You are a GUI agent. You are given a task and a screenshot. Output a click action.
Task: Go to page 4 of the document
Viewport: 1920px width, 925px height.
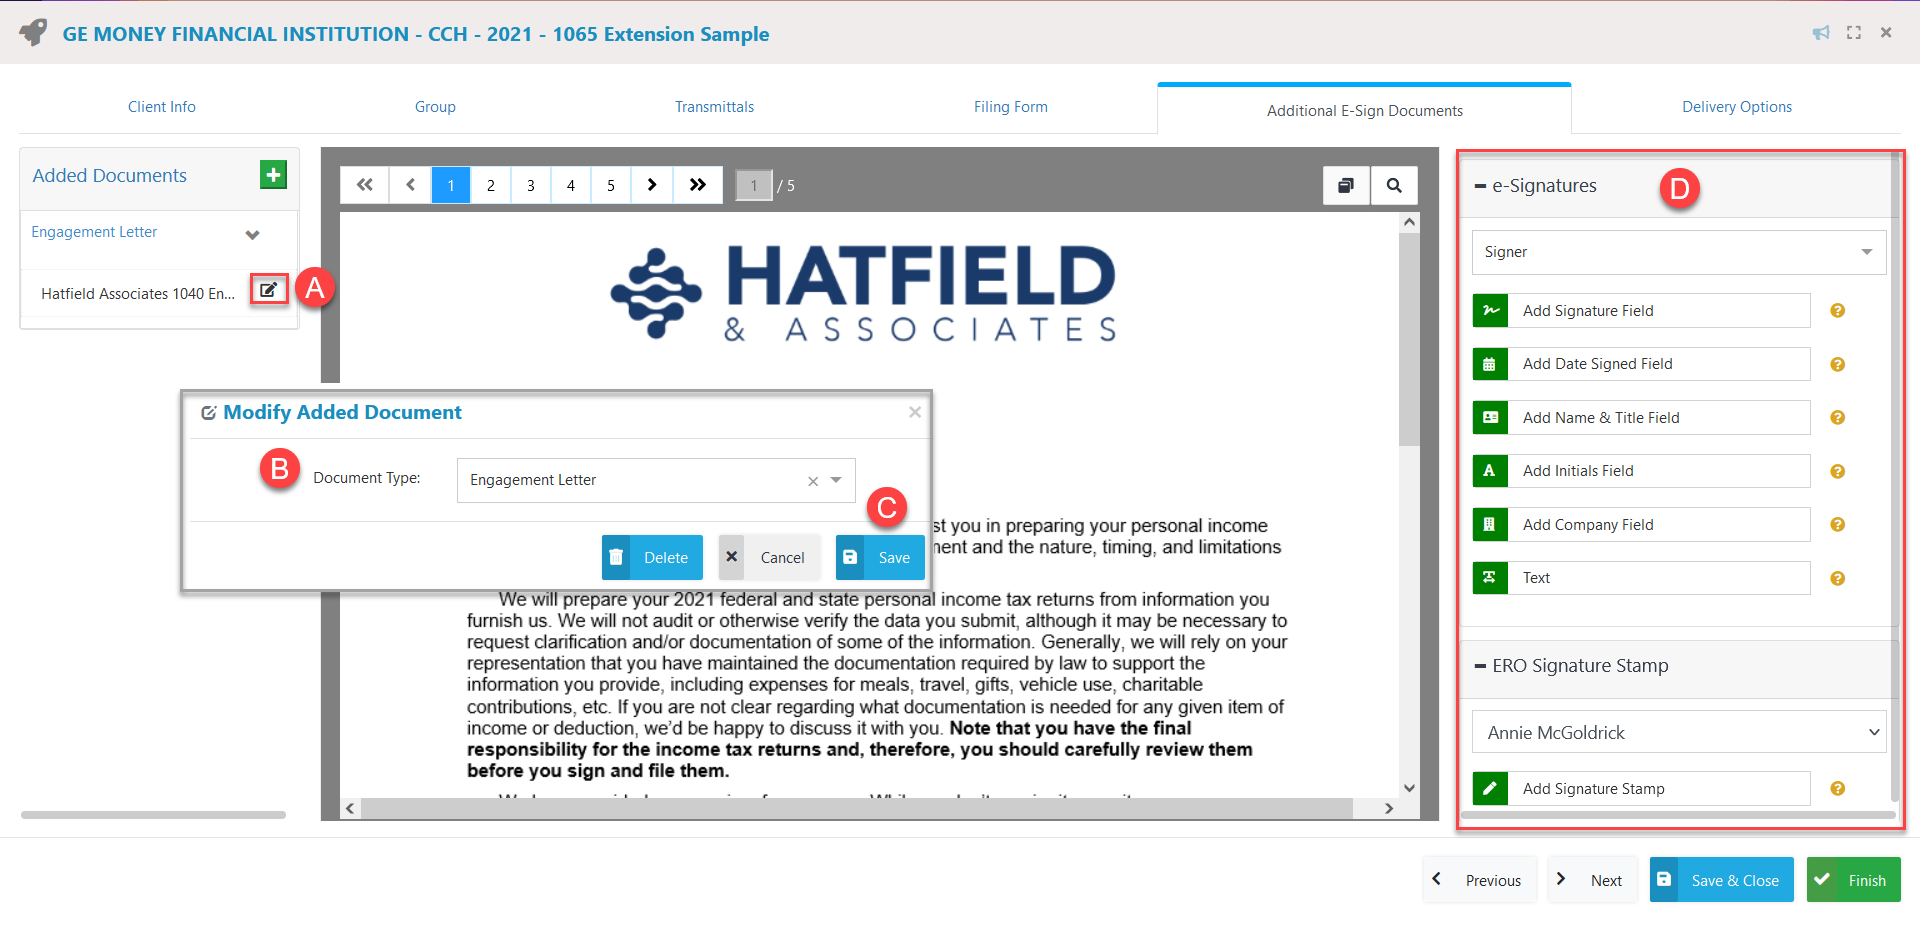coord(571,185)
